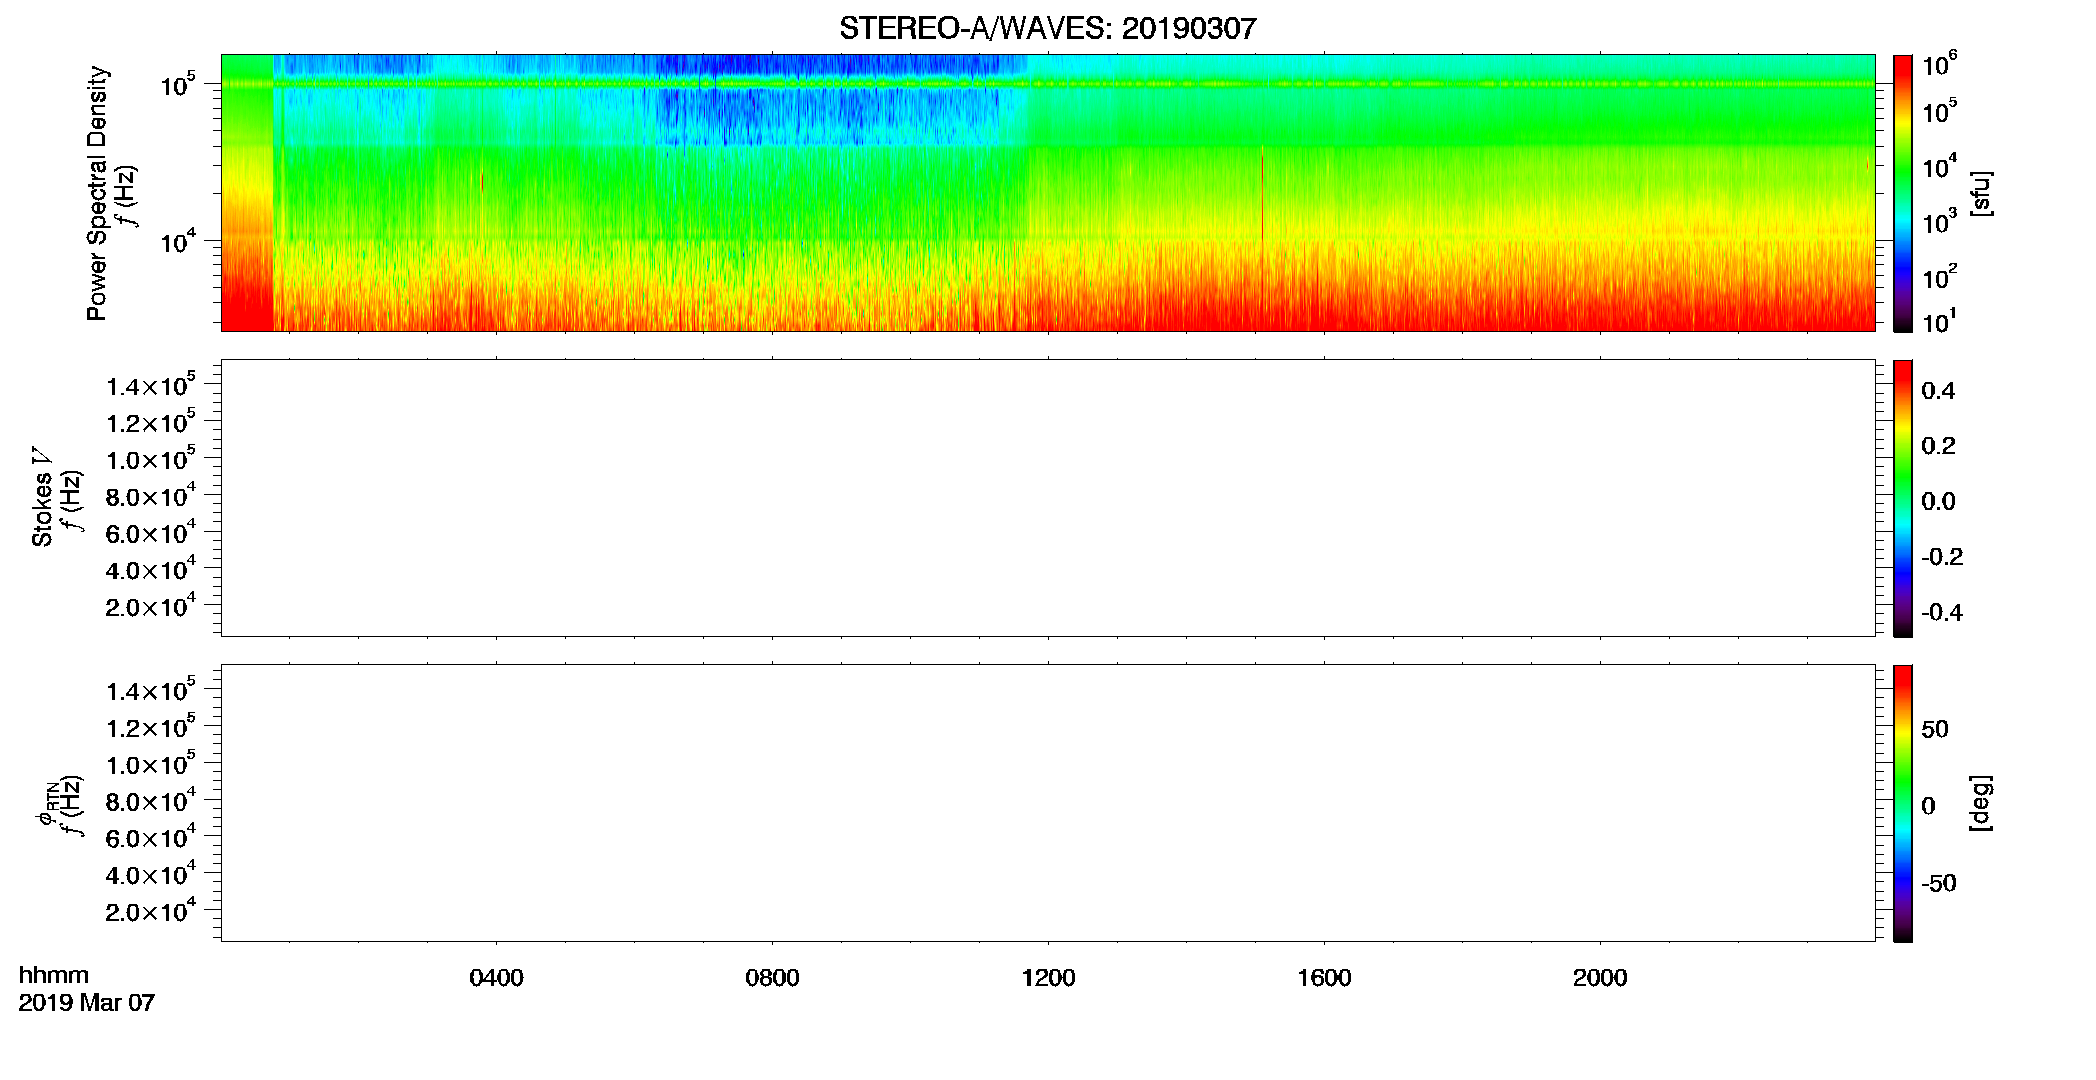This screenshot has width=2096, height=1080.
Task: Click the 8.0×10^4 tick on phi RTN axis
Action: (151, 800)
